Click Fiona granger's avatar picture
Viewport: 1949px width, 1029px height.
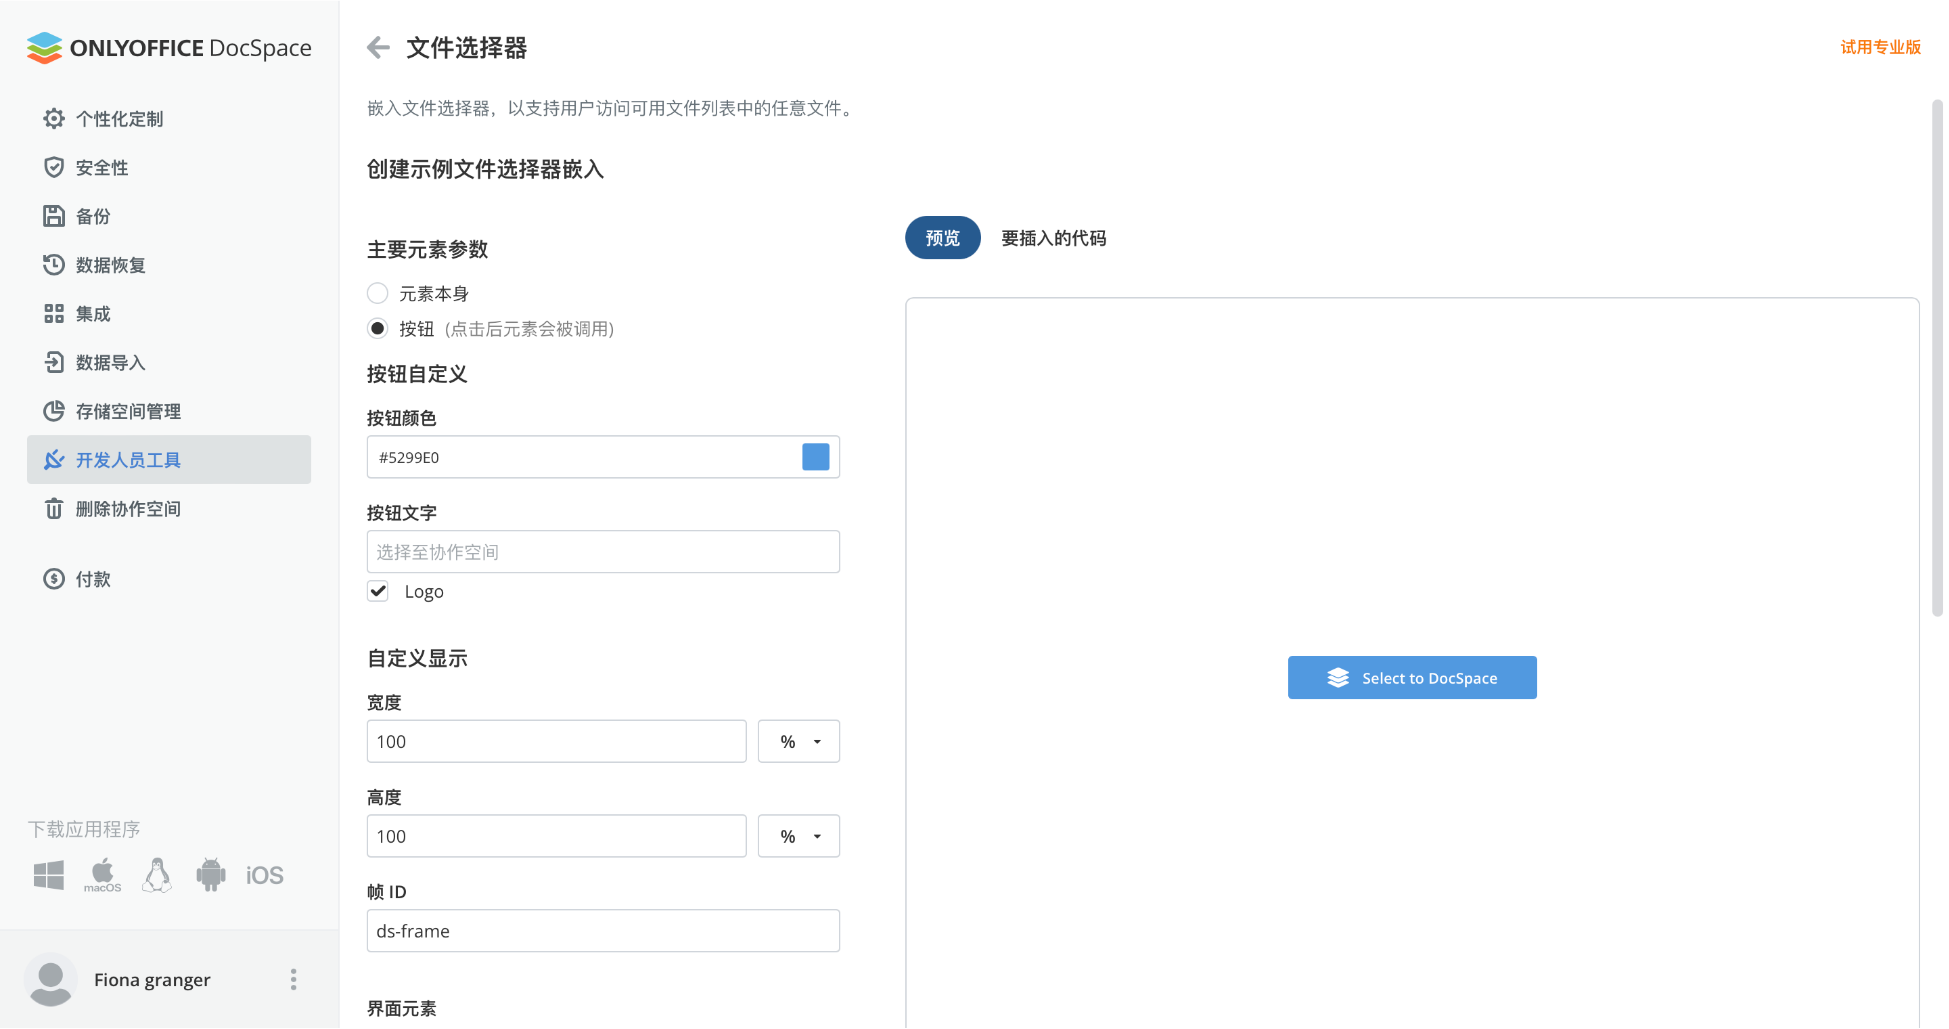(x=51, y=979)
